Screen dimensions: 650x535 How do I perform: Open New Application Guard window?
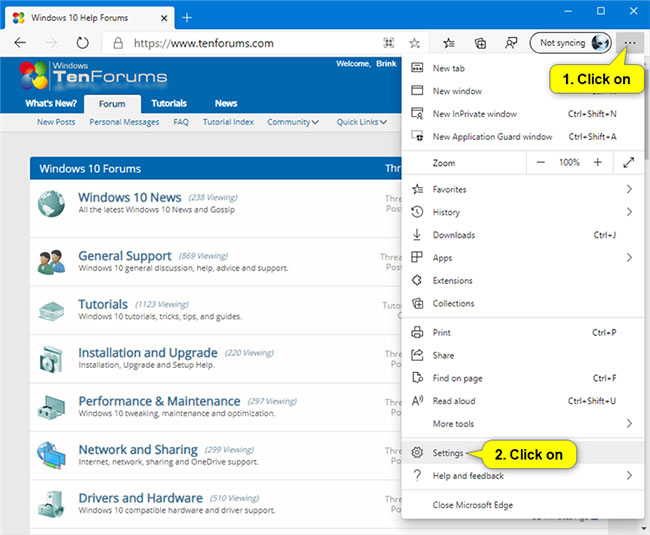coord(522,136)
